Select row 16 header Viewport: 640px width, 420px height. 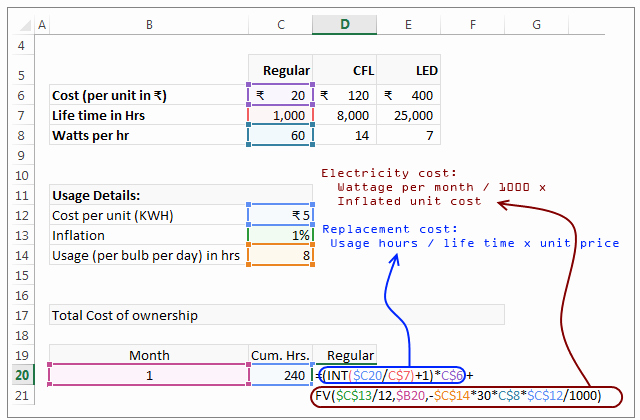(21, 296)
